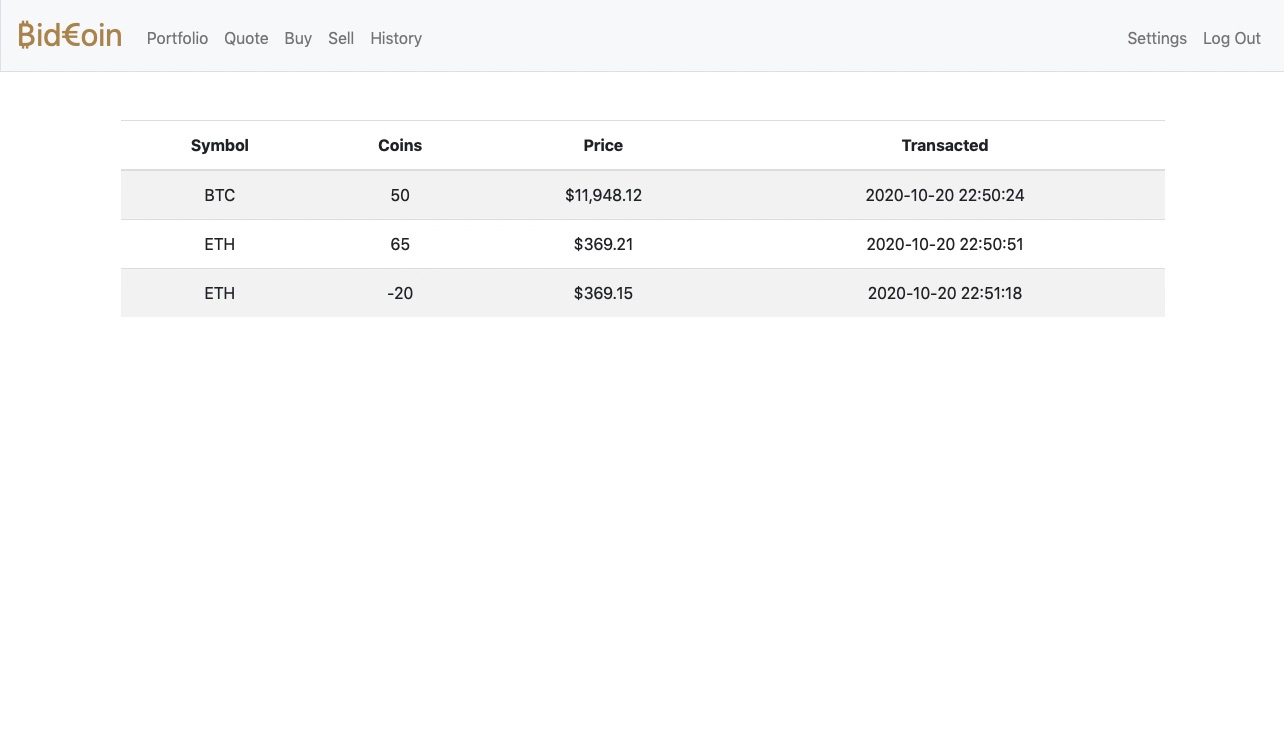Go to the Quote page
Image resolution: width=1284 pixels, height=738 pixels.
246,38
